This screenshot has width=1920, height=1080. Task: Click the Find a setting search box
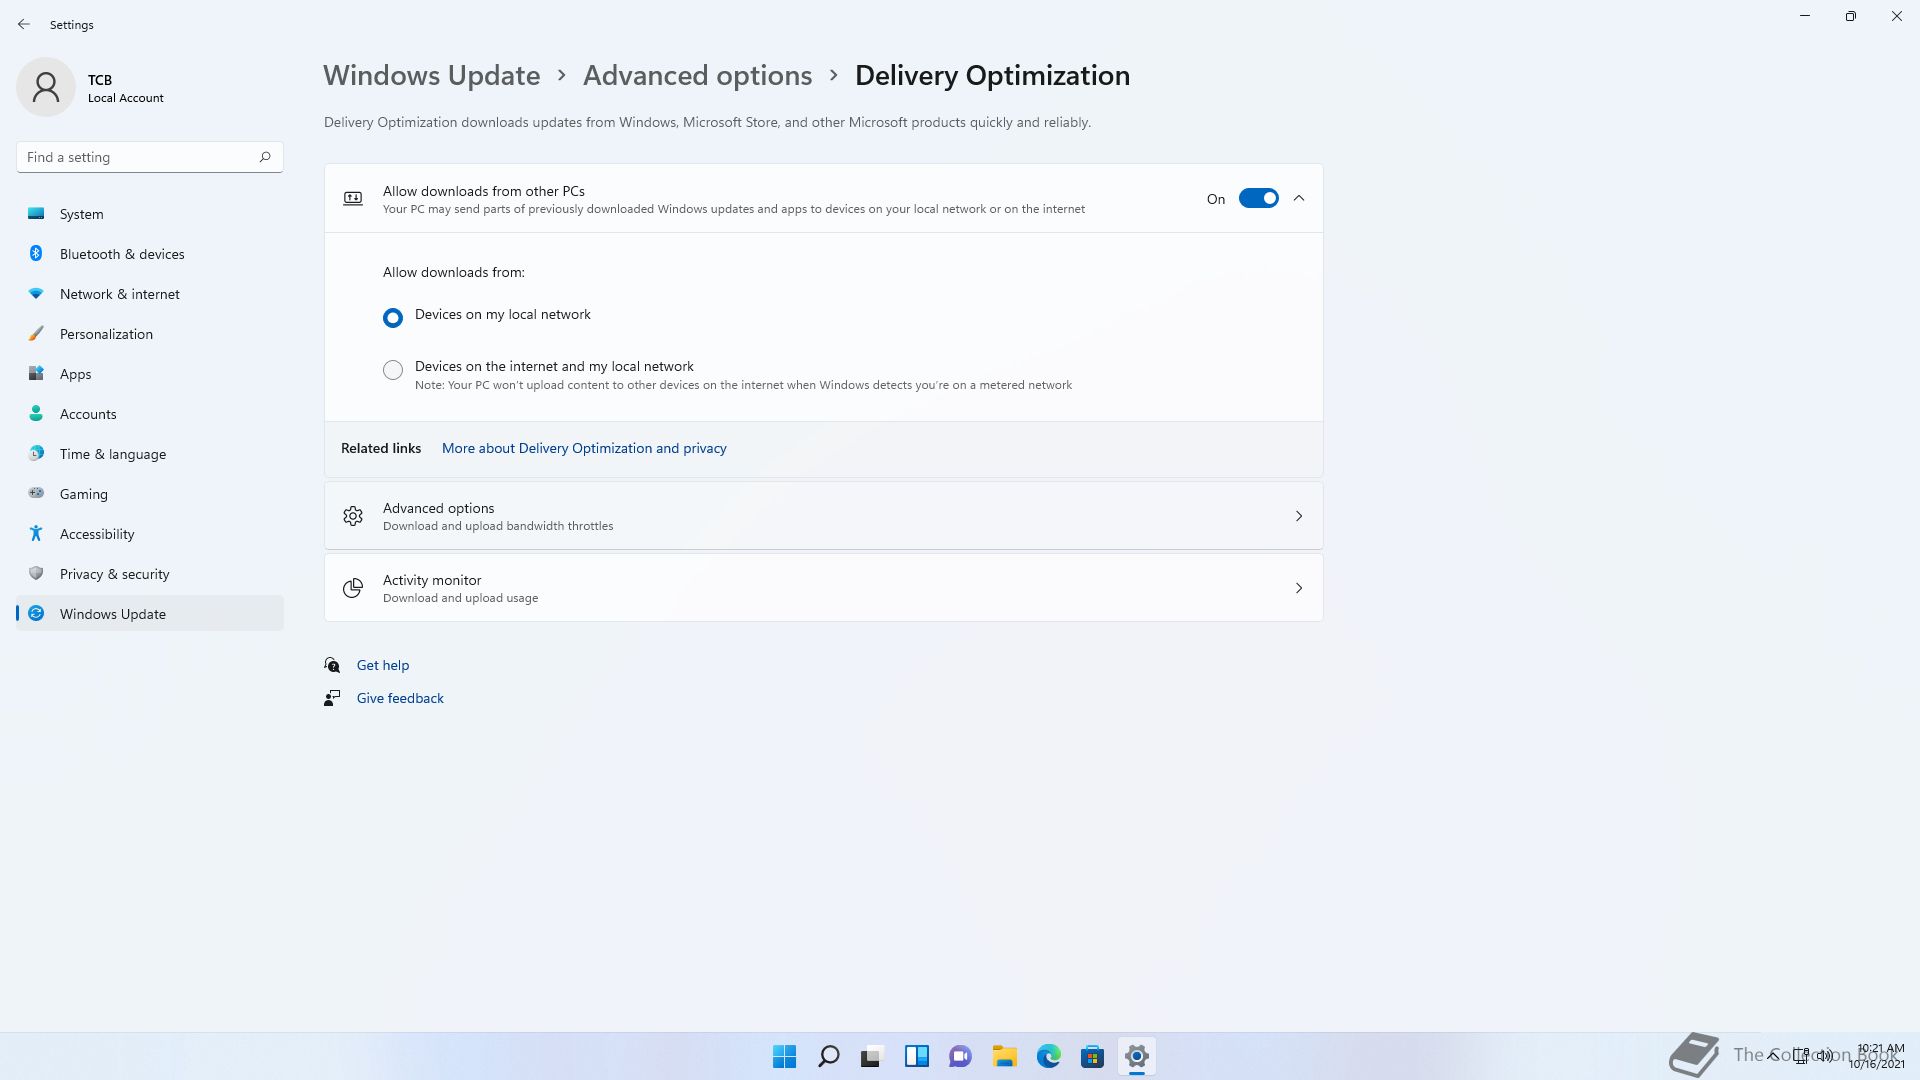pyautogui.click(x=150, y=157)
